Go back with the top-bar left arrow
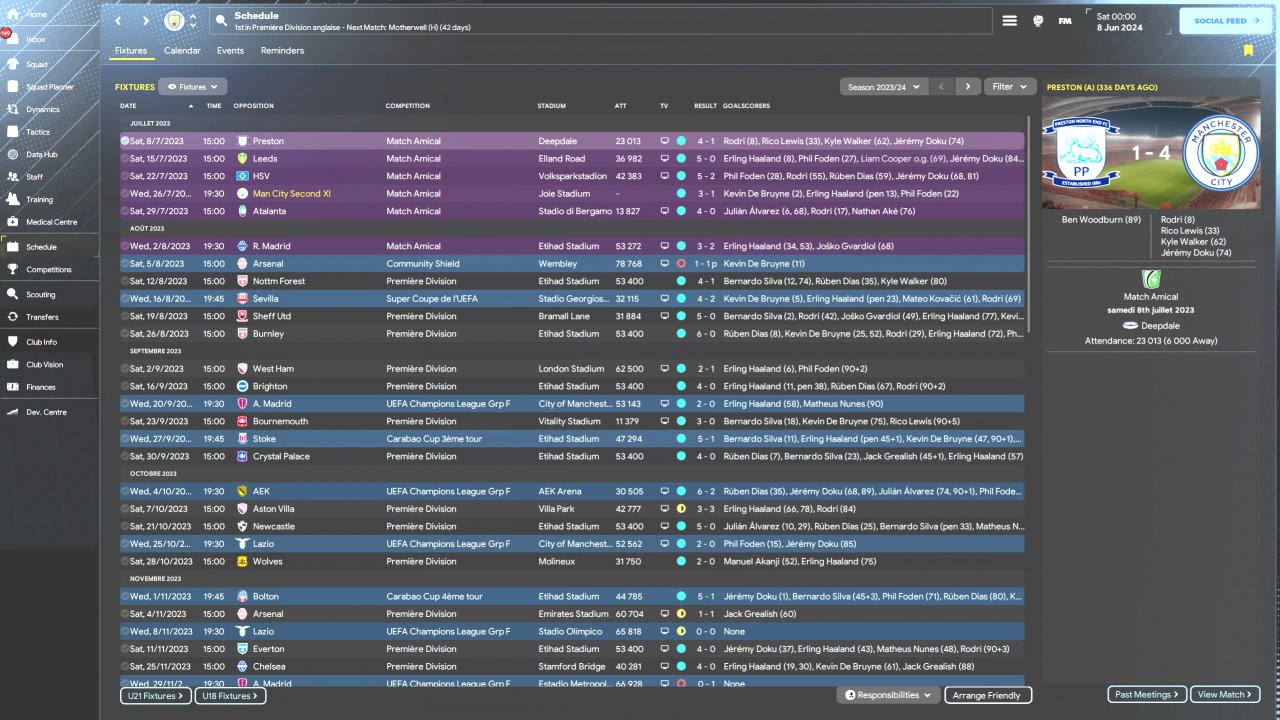The image size is (1280, 720). coord(118,21)
